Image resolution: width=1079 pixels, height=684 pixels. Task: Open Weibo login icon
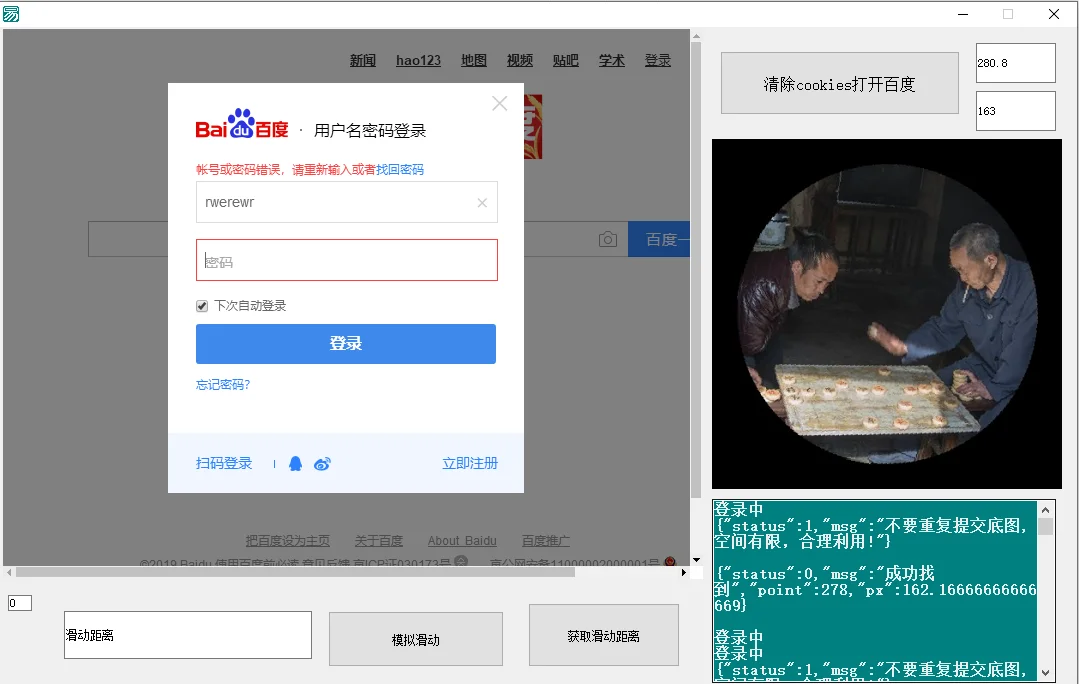322,464
